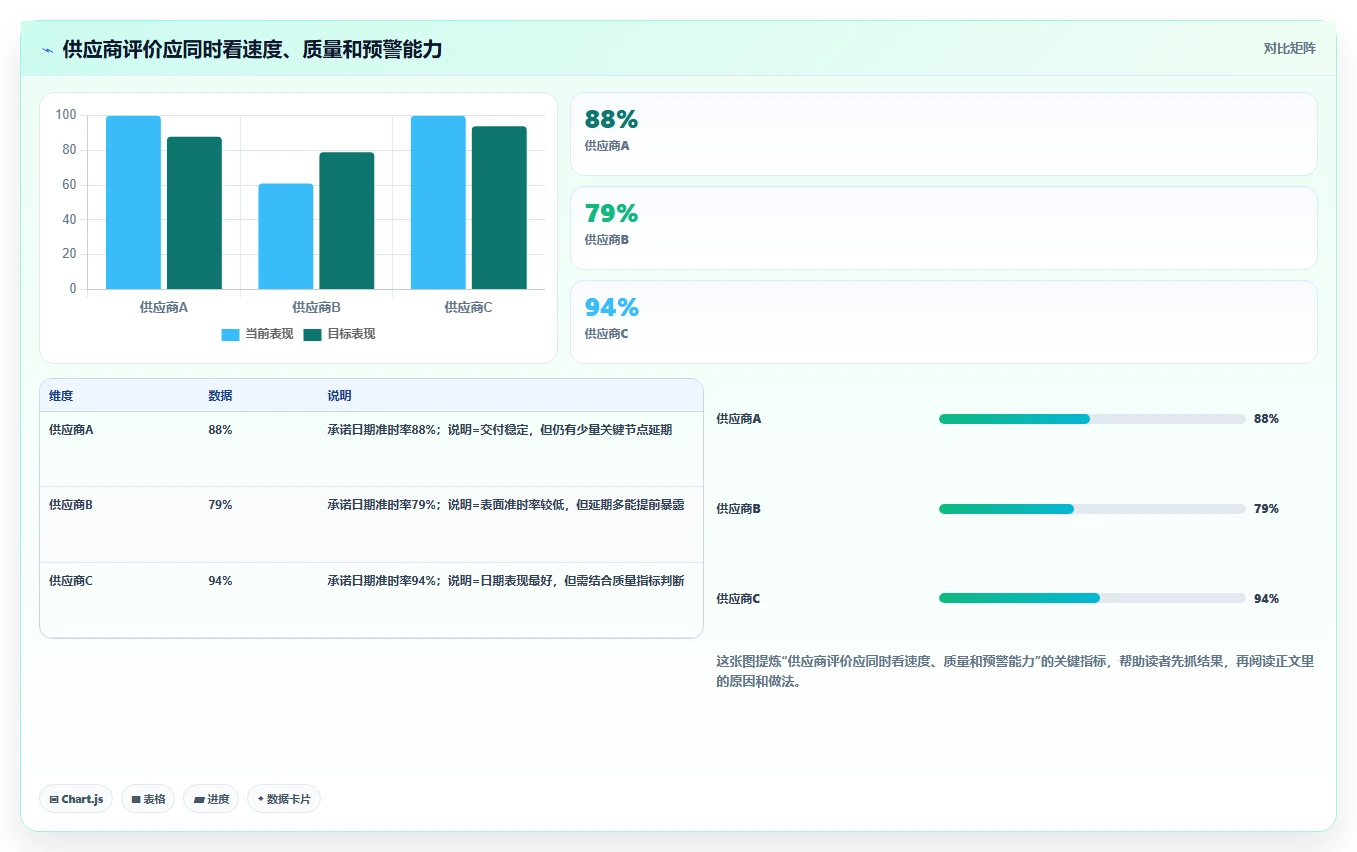
Task: Click the 对比矩阵 label in the header
Action: [1290, 48]
